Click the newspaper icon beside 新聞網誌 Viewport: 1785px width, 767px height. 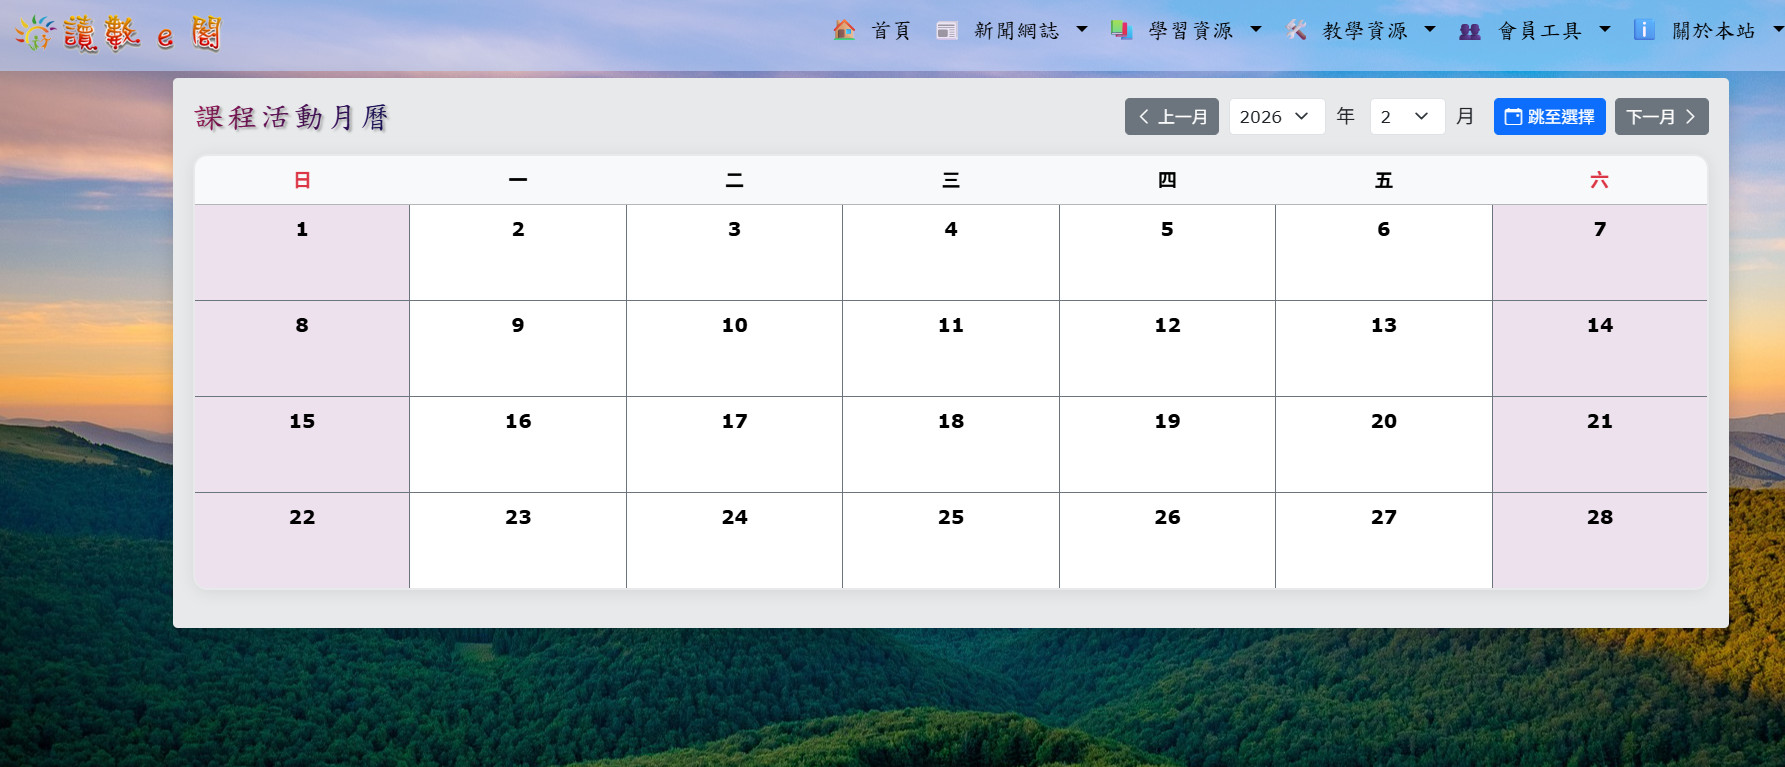[946, 31]
